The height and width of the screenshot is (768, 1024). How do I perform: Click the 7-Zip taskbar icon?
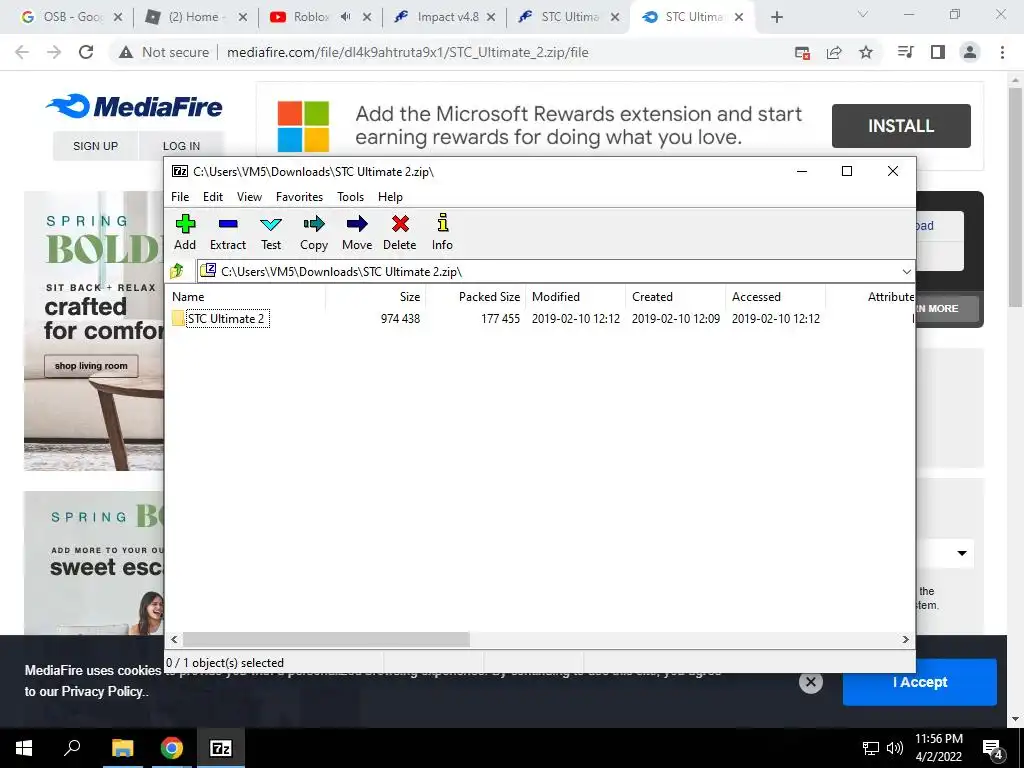pos(221,748)
